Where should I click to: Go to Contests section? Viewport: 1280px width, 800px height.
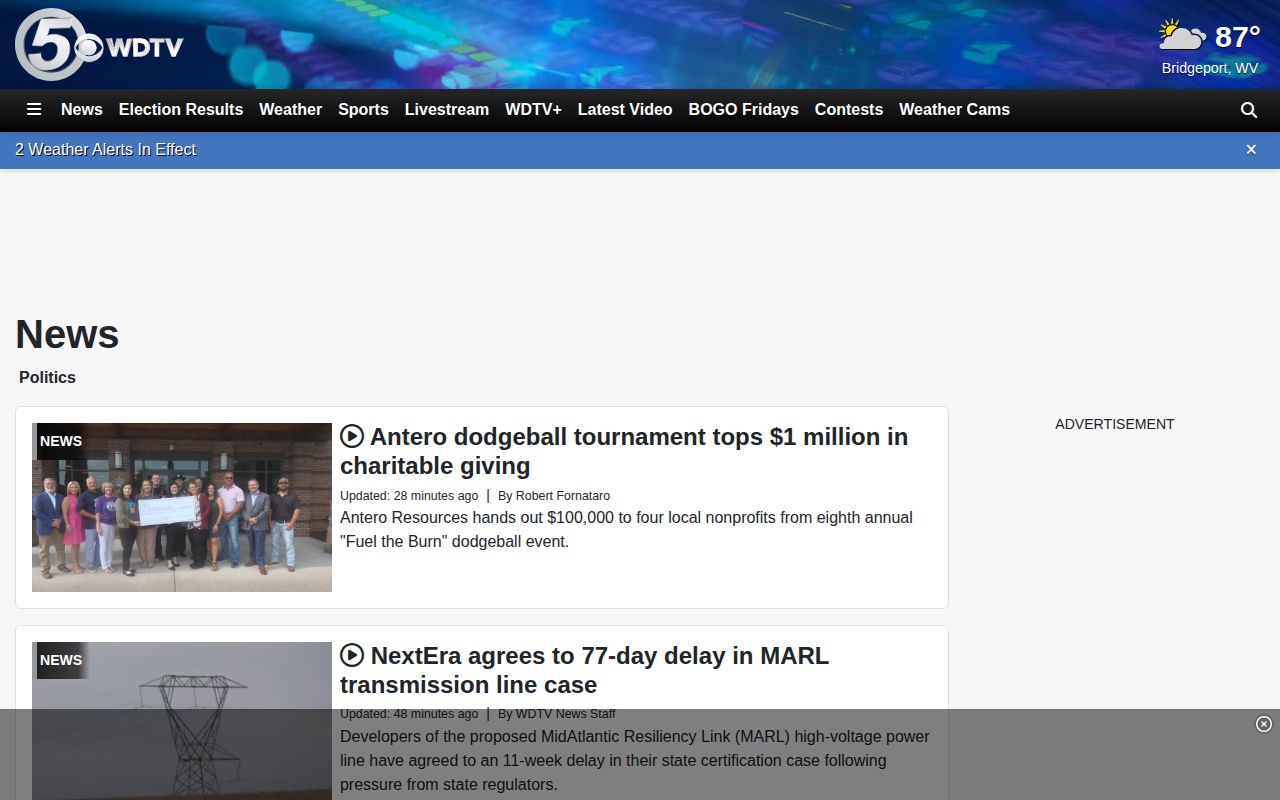(x=849, y=110)
